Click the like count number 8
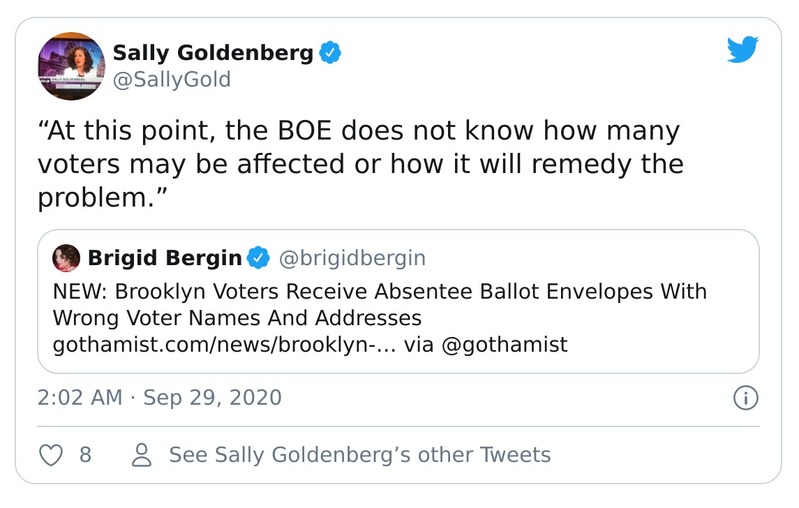799x508 pixels. pyautogui.click(x=85, y=455)
